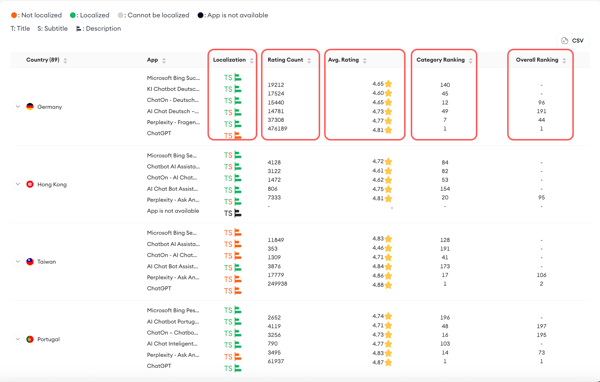Sort by Country column arrows
Viewport: 600px width, 382px height.
[x=65, y=60]
